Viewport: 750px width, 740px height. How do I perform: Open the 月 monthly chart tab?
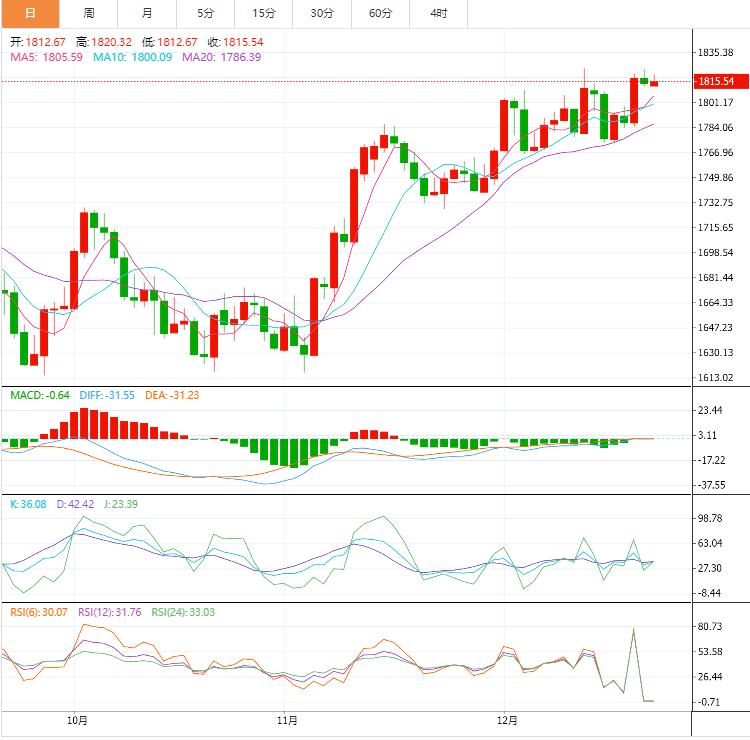[x=147, y=13]
